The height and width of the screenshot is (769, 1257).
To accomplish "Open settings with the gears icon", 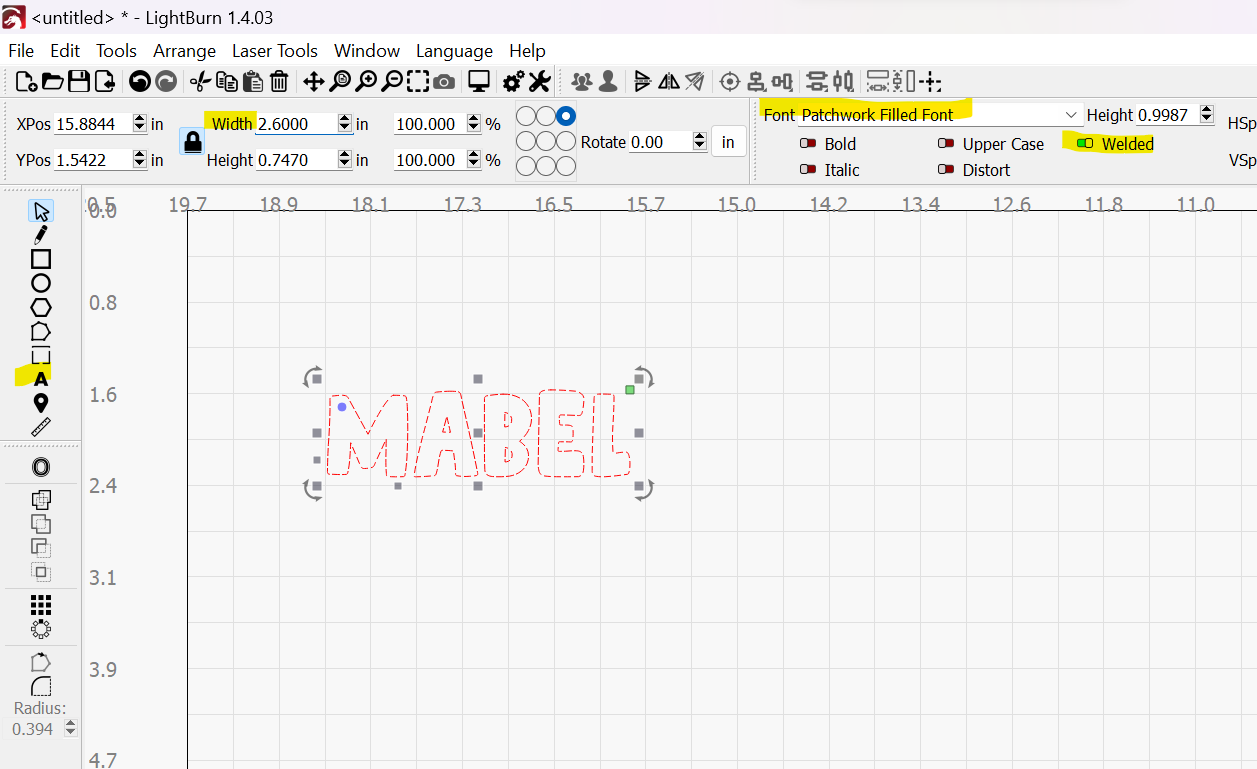I will tap(513, 81).
